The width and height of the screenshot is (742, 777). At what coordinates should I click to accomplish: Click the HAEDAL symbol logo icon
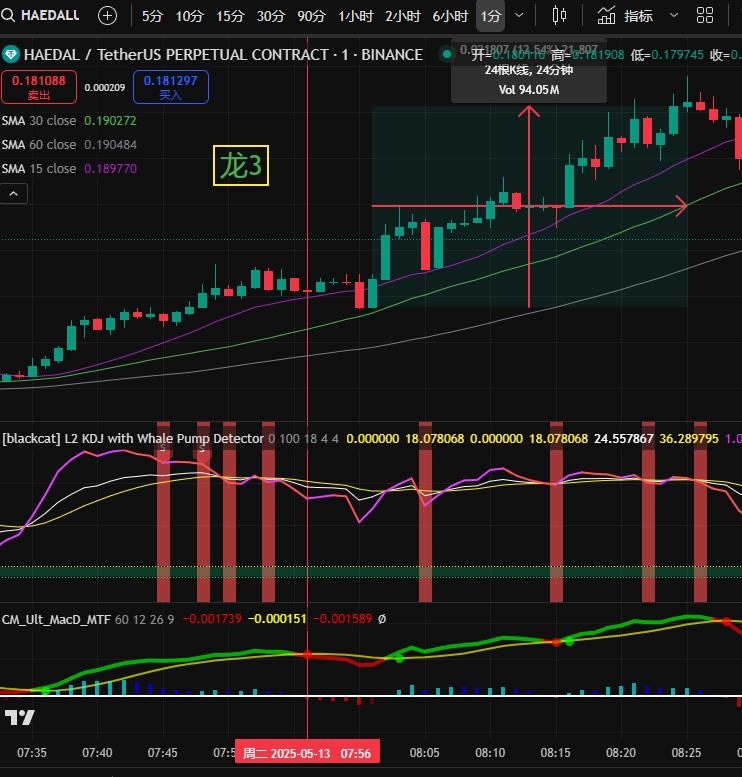[x=10, y=54]
